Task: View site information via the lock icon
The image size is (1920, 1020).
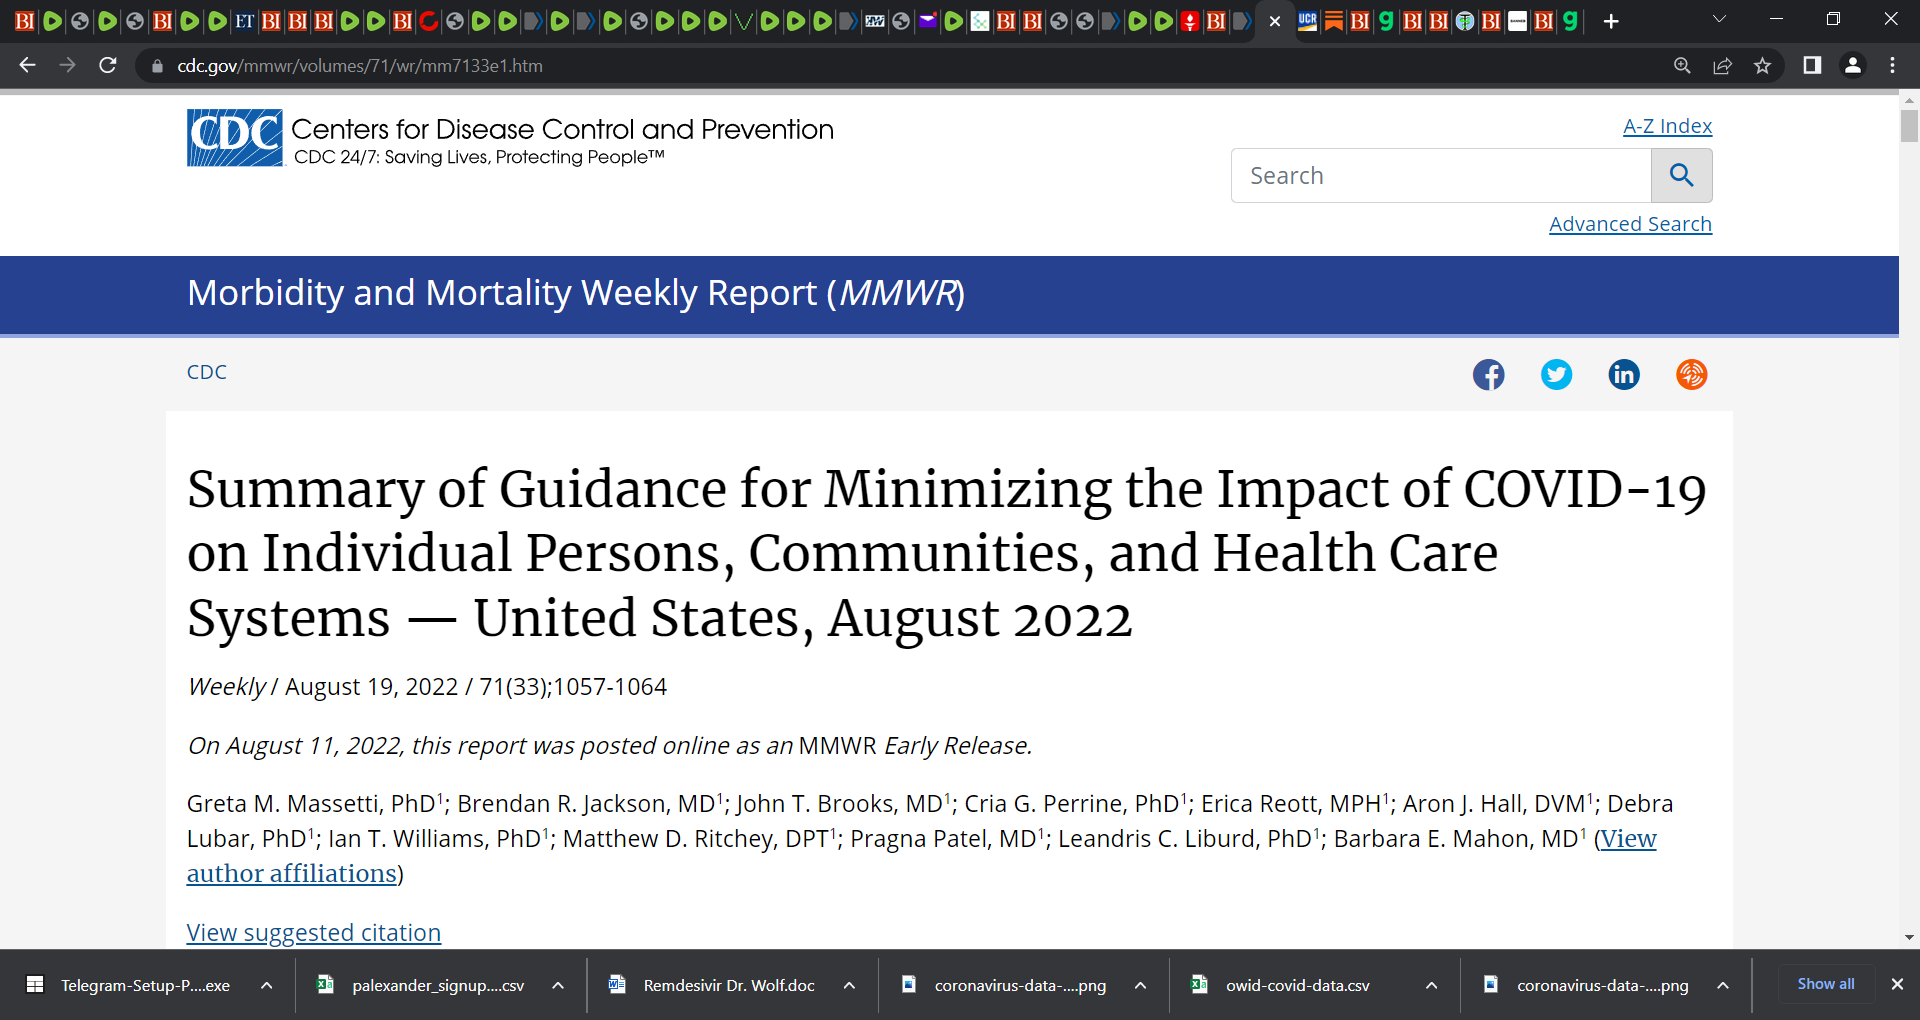Action: pos(156,66)
